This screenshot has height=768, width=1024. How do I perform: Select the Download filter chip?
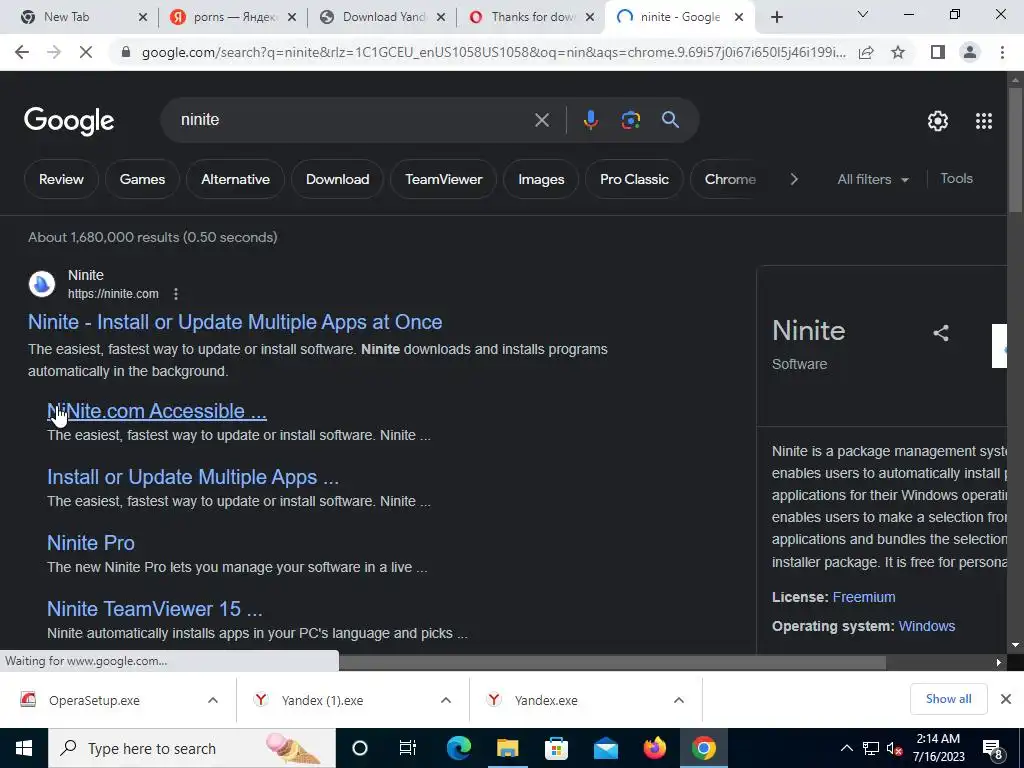pos(338,179)
